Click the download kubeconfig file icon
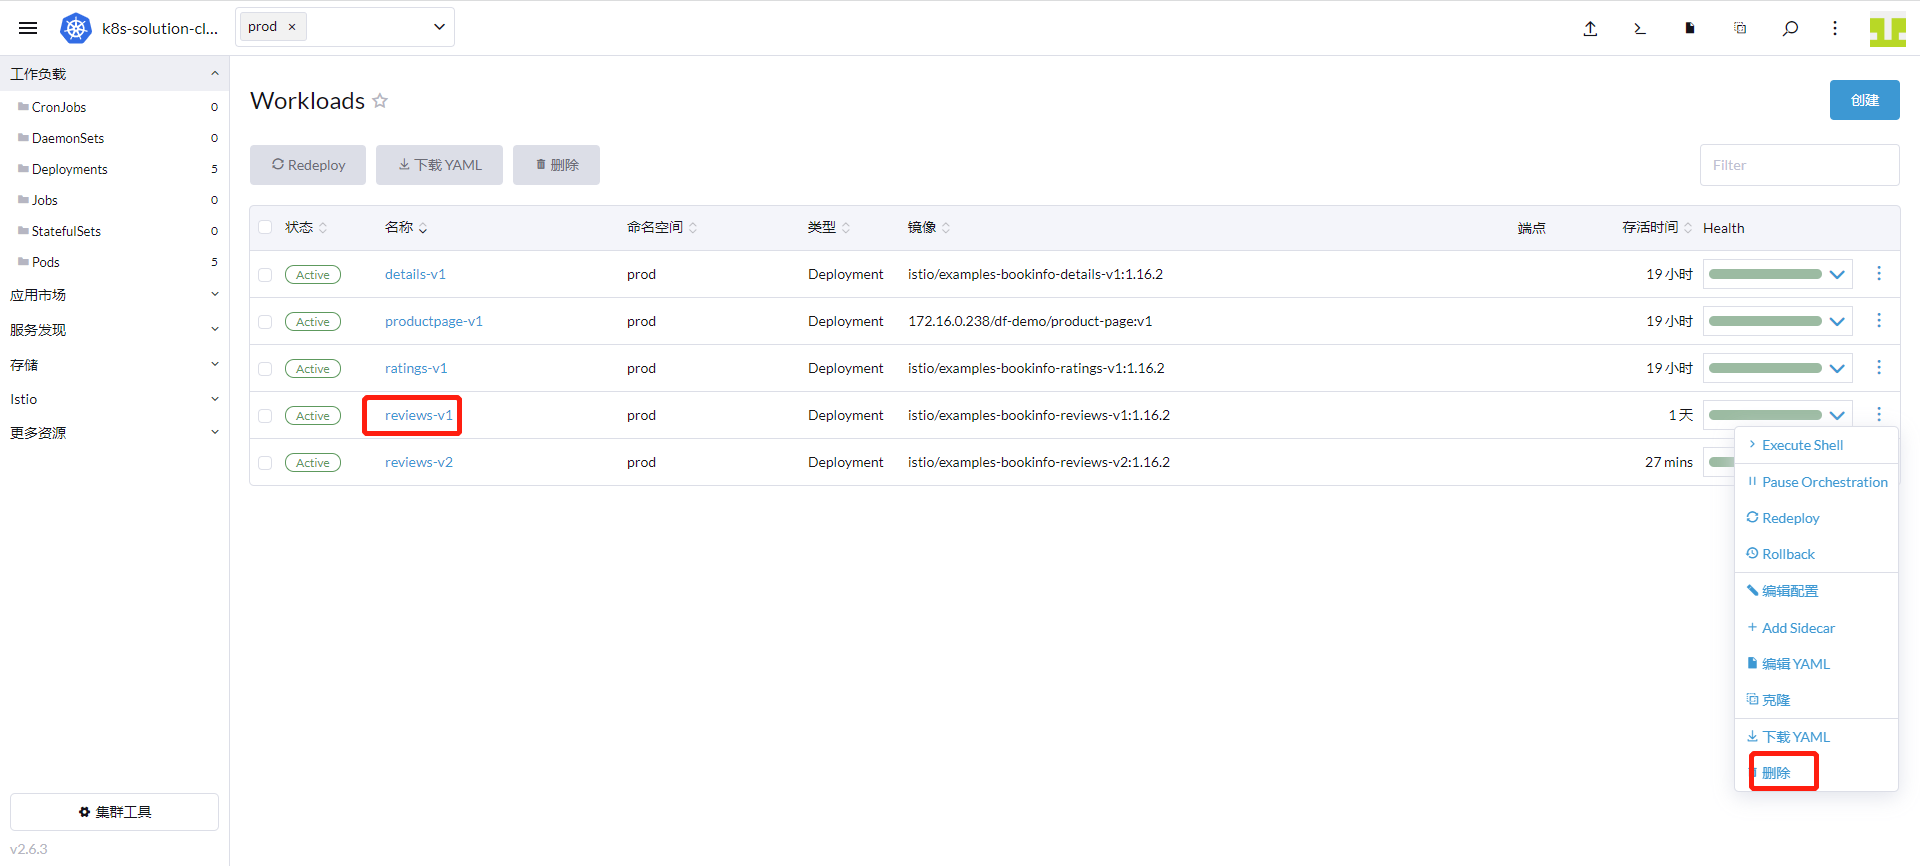1920x866 pixels. pos(1690,28)
